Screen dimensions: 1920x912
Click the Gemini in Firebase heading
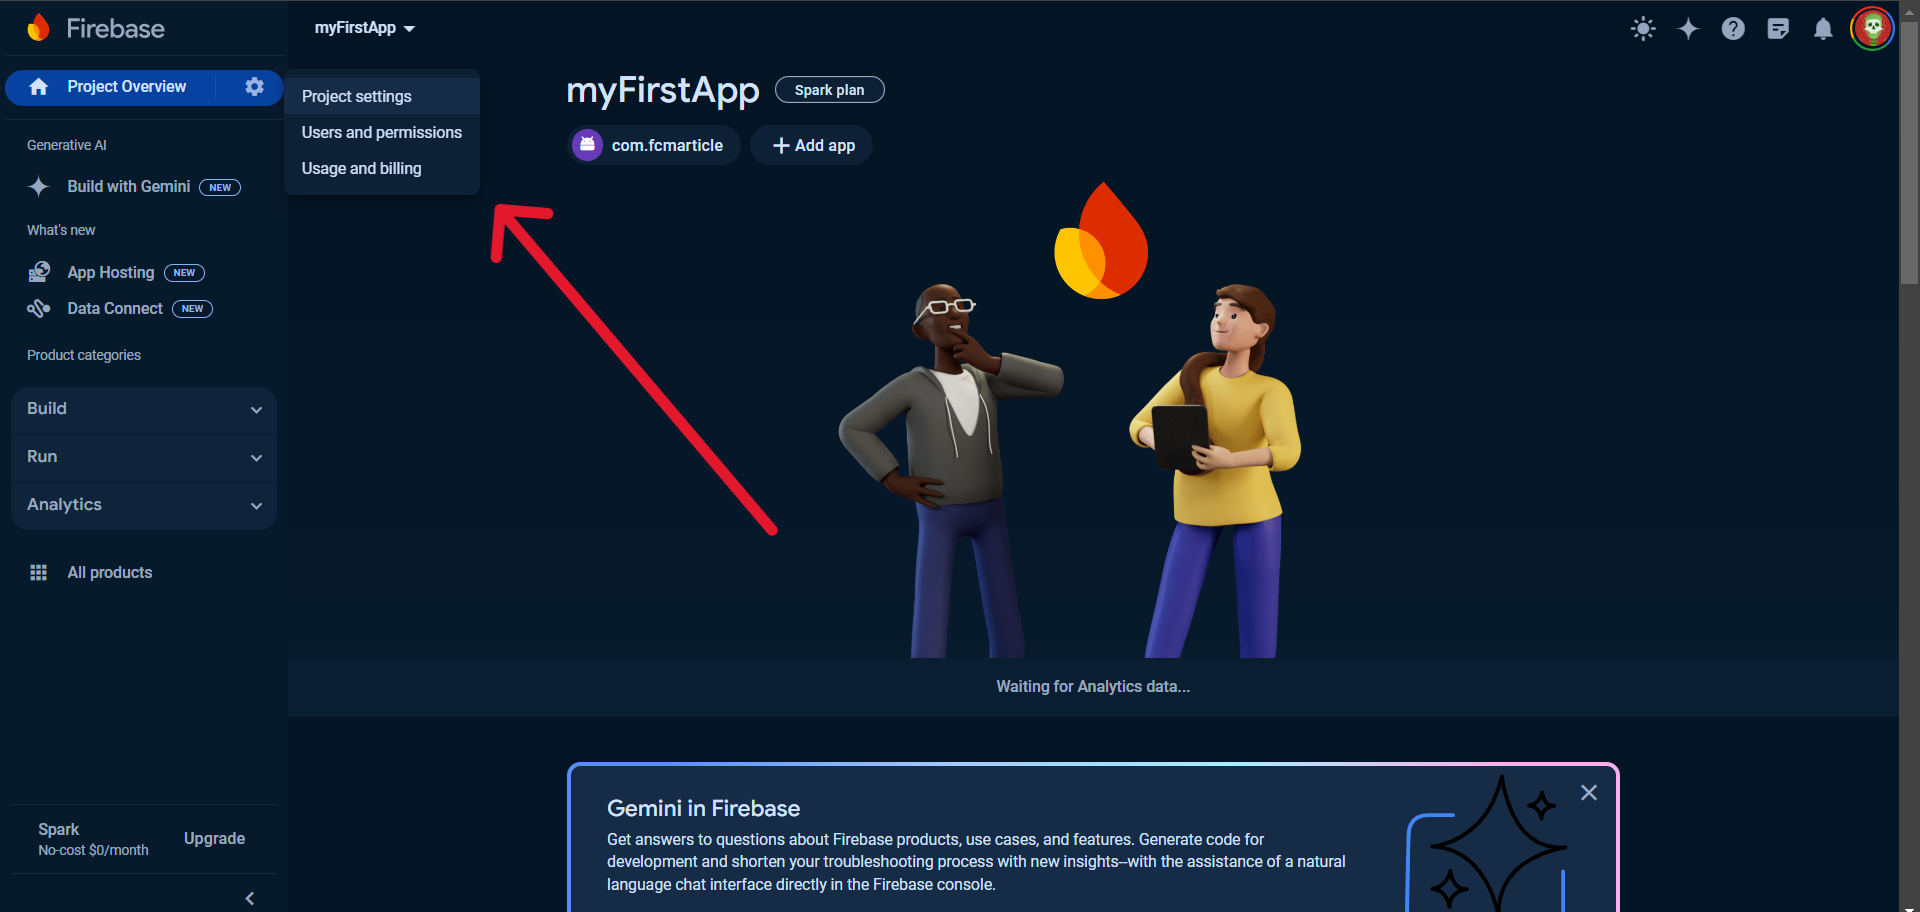(703, 808)
